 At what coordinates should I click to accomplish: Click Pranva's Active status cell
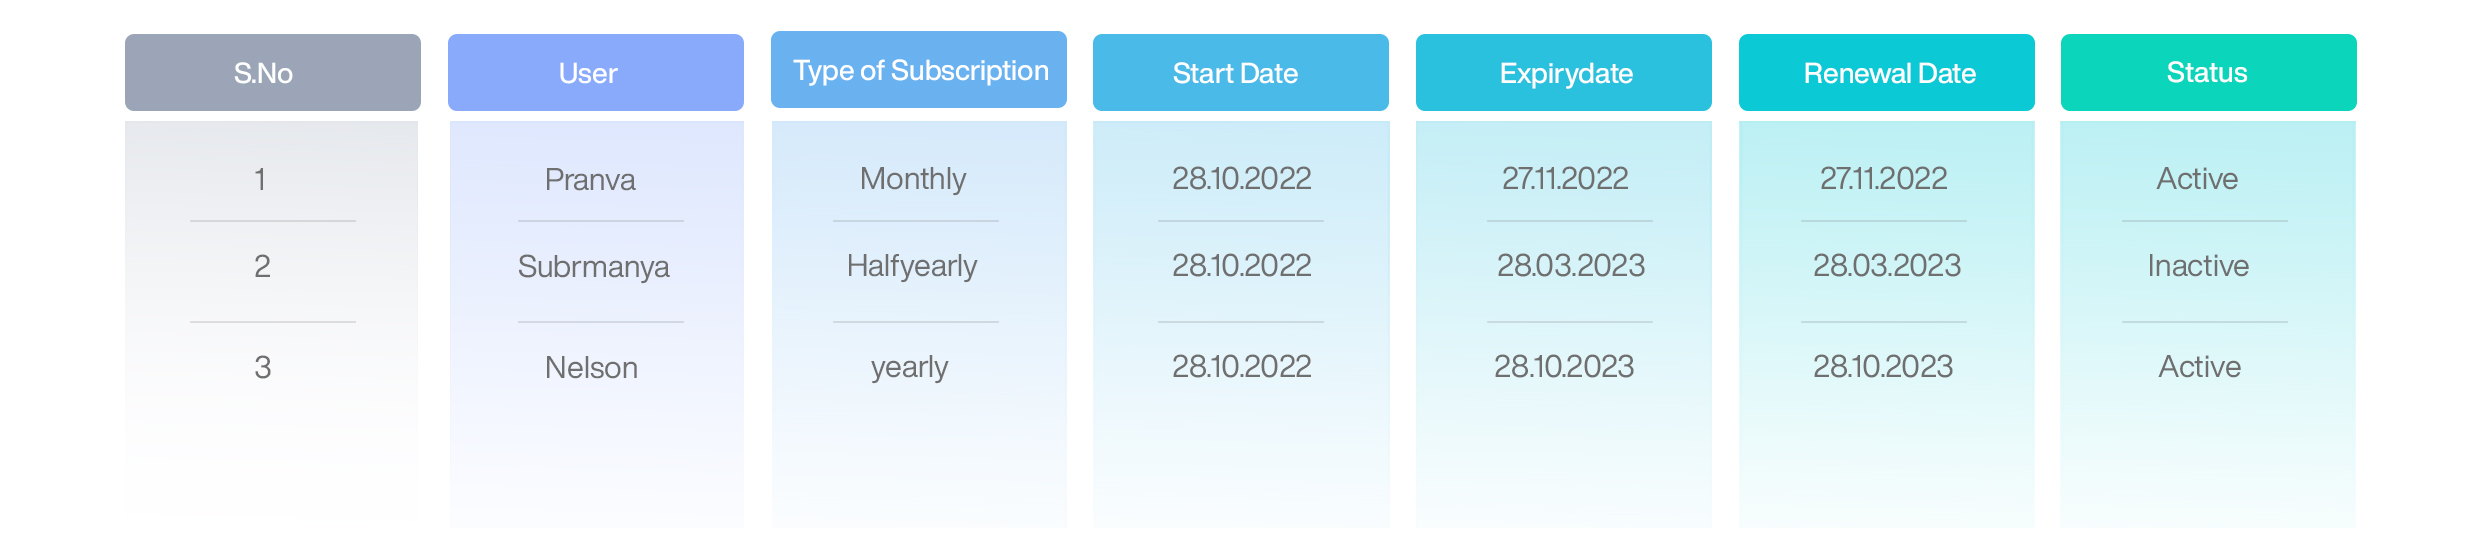coord(2197,179)
